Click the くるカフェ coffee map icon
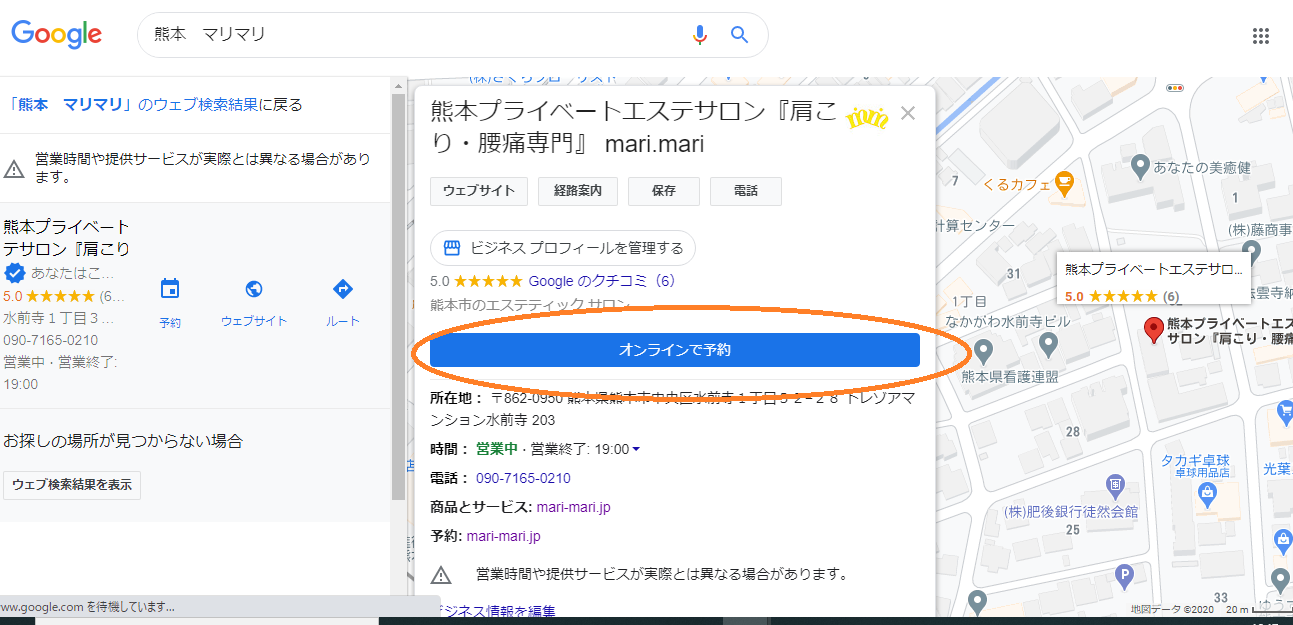Viewport: 1293px width, 625px height. click(x=1063, y=183)
